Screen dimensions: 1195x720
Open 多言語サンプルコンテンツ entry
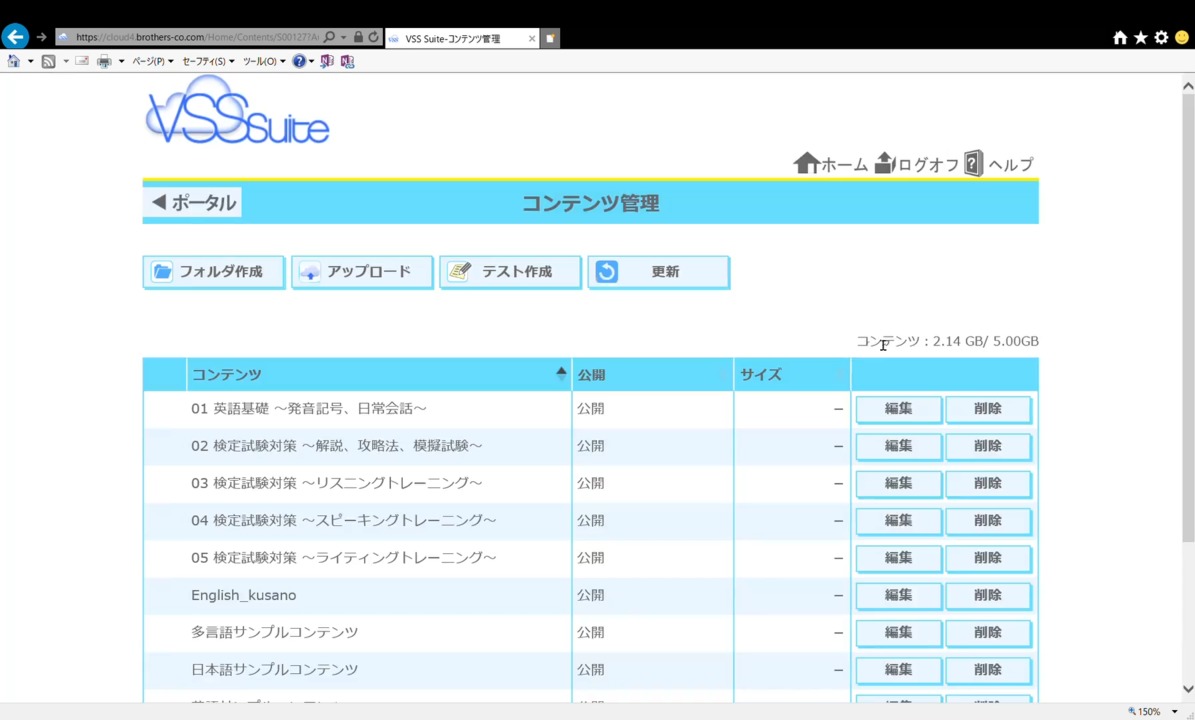click(274, 632)
